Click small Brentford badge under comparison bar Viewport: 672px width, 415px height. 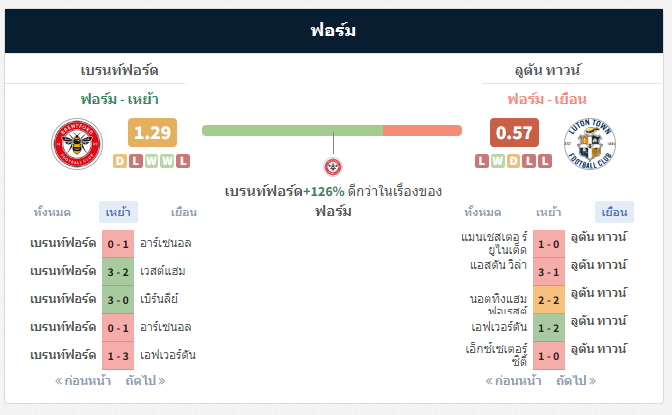click(x=333, y=167)
